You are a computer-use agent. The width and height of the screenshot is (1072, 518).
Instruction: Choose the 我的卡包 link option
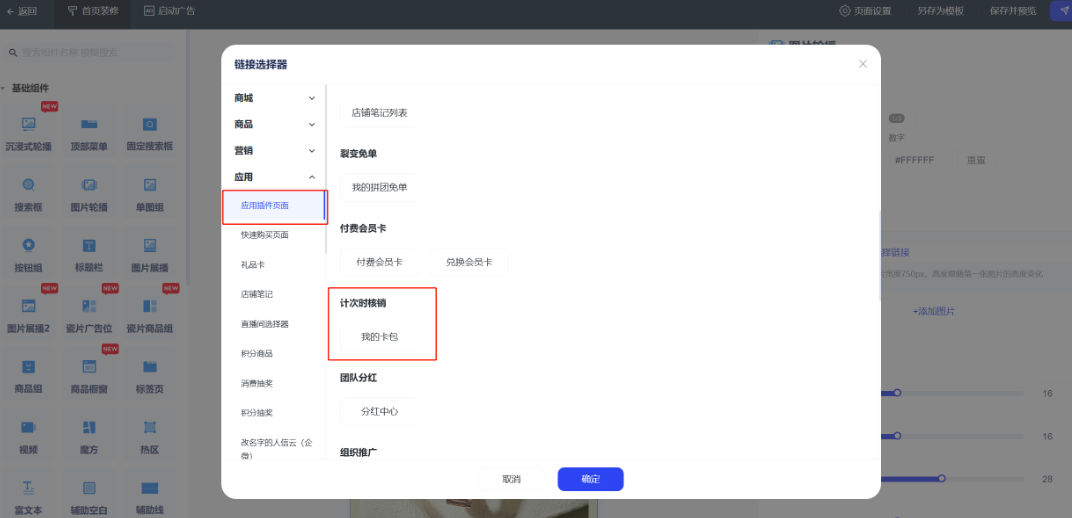(379, 337)
